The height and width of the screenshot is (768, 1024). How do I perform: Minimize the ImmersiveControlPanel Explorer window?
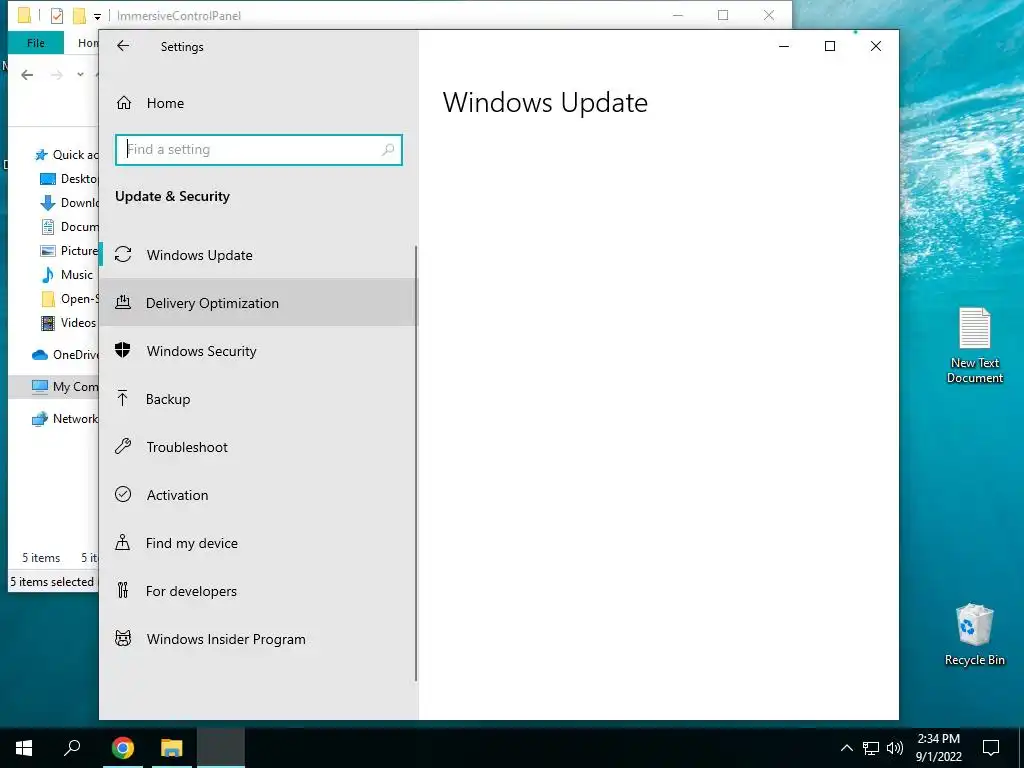click(x=678, y=15)
